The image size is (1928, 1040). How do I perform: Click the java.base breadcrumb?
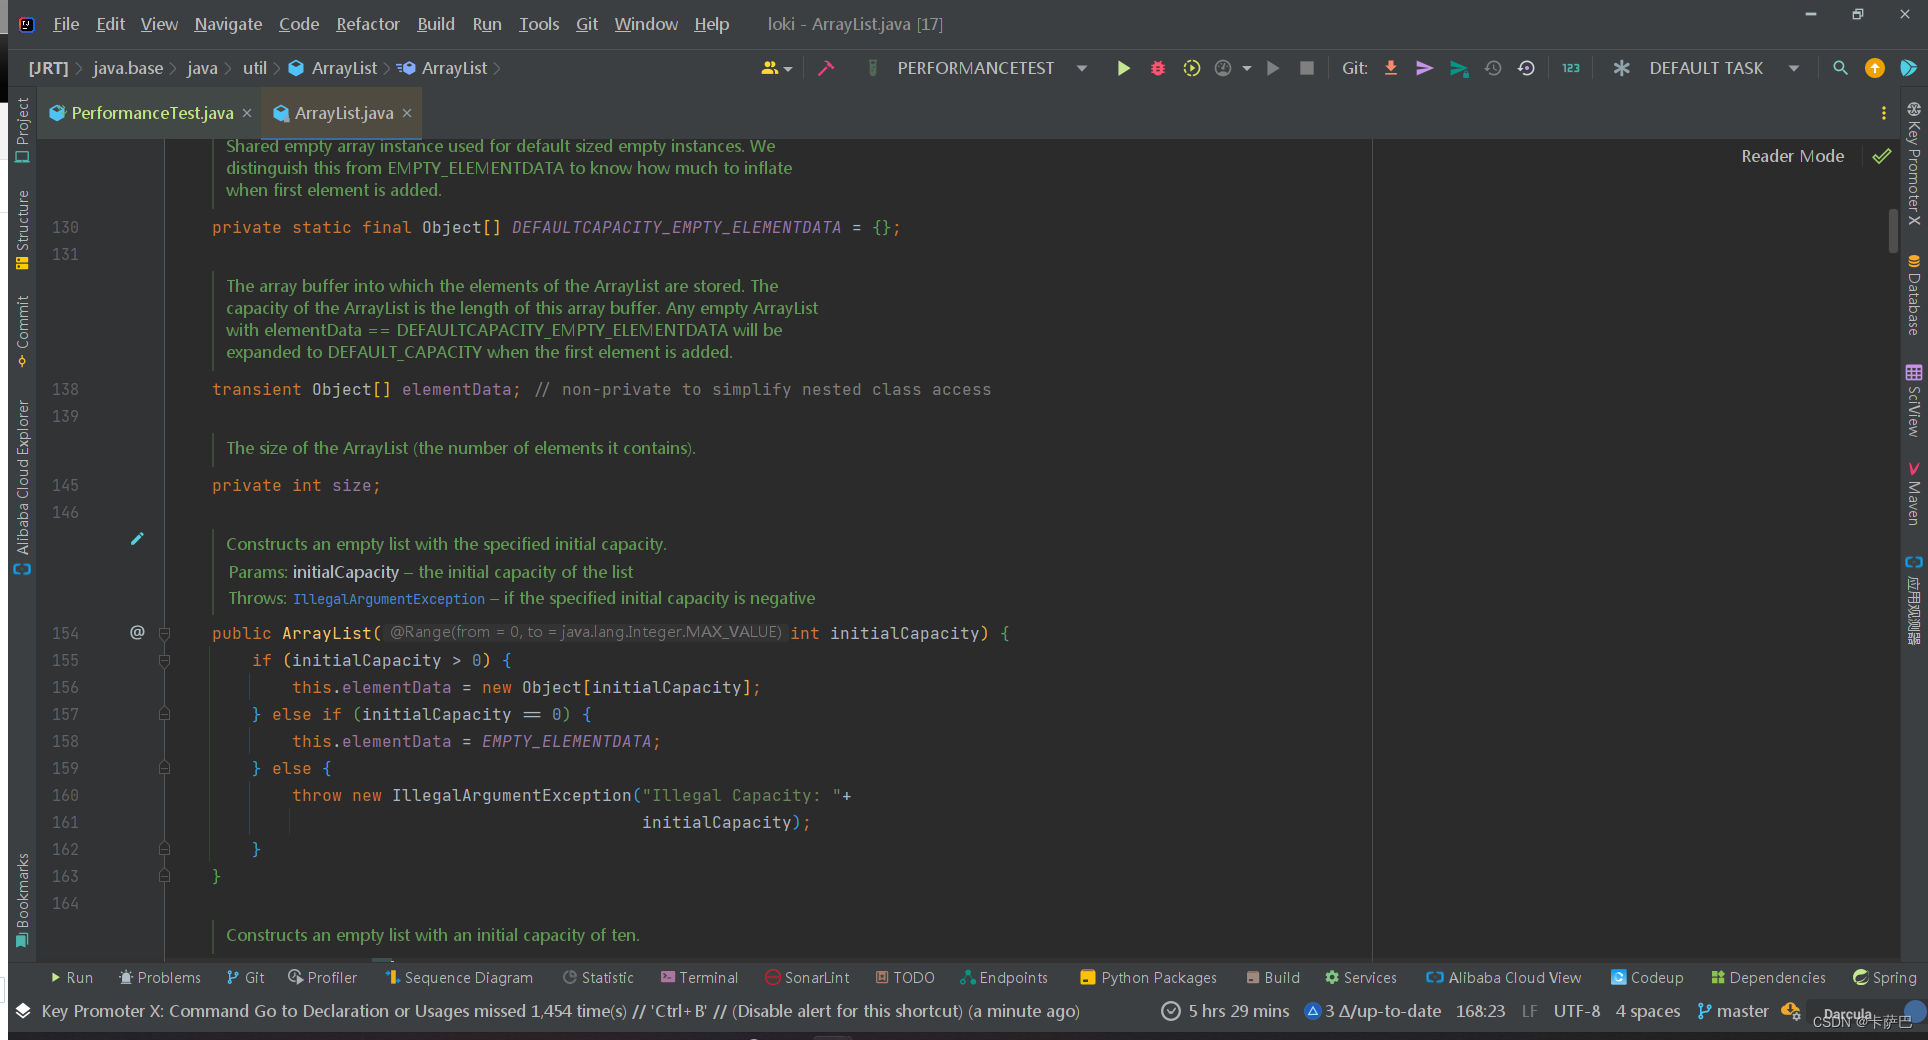click(128, 68)
